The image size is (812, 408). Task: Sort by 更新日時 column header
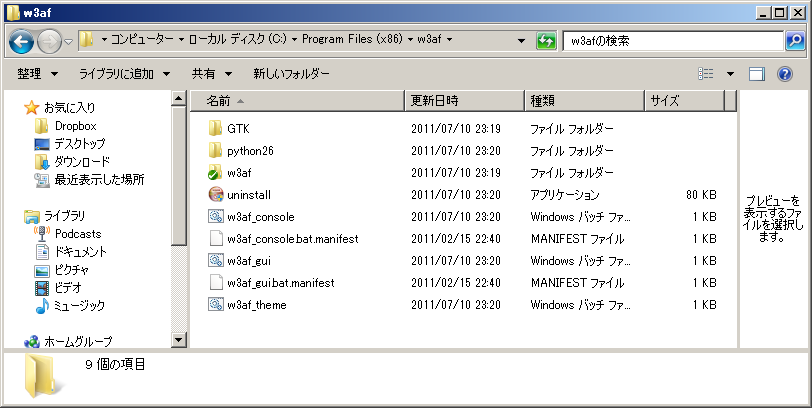[x=464, y=100]
